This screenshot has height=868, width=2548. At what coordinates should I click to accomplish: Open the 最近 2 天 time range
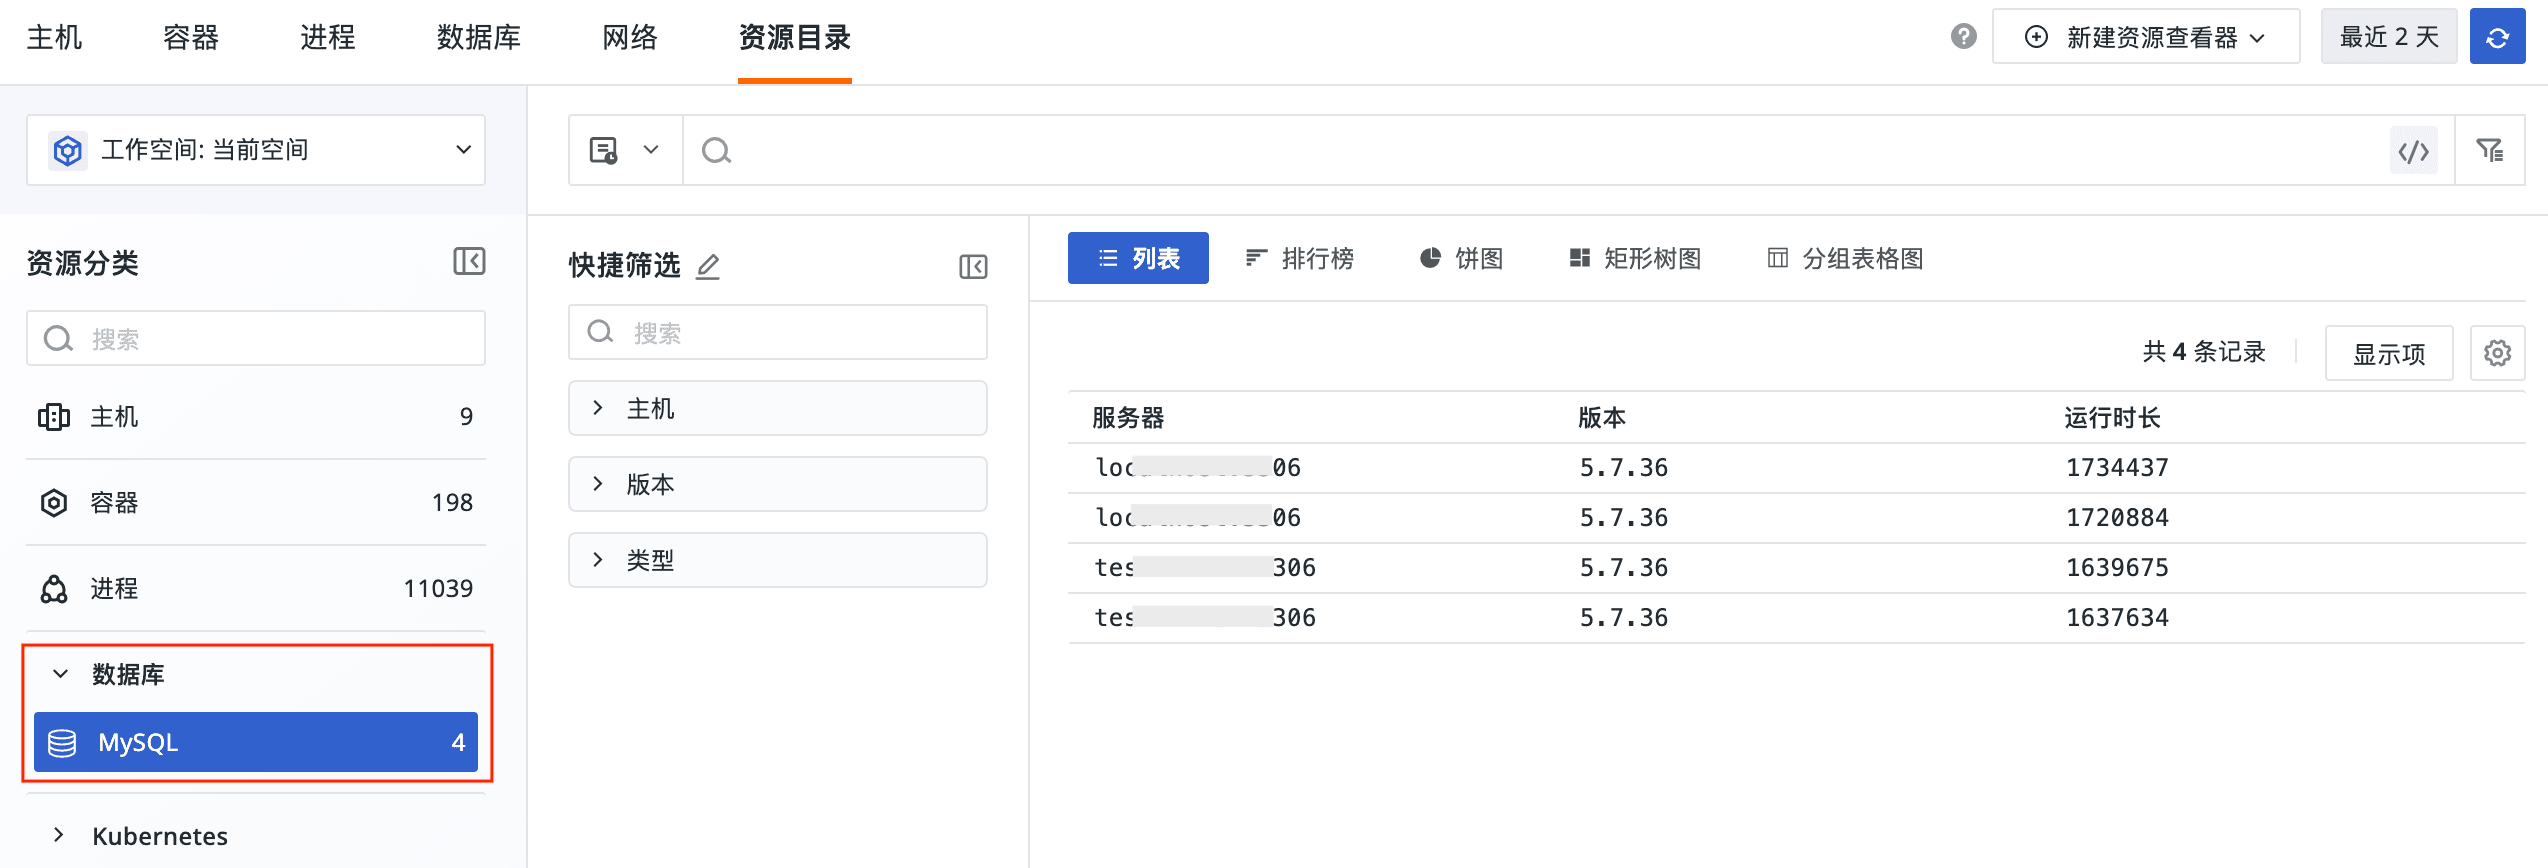click(x=2388, y=37)
